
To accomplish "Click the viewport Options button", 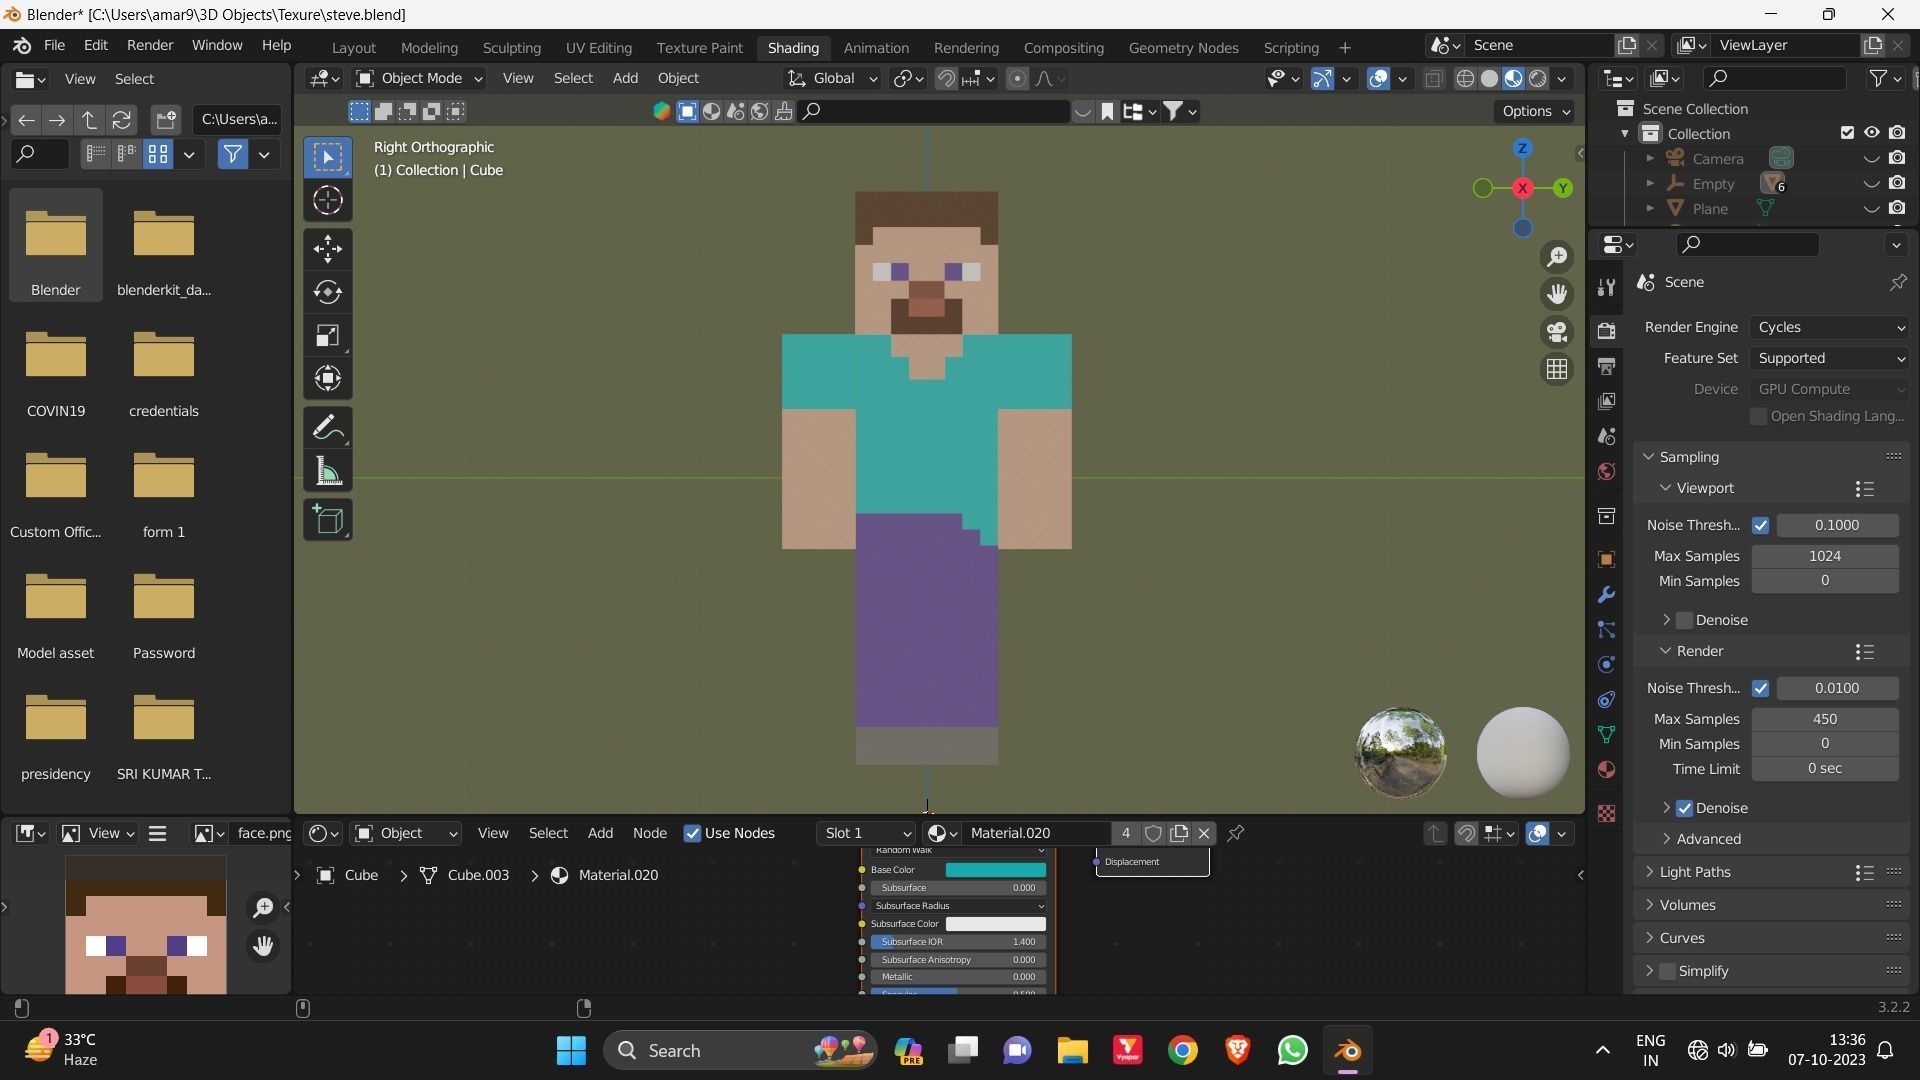I will [x=1533, y=111].
